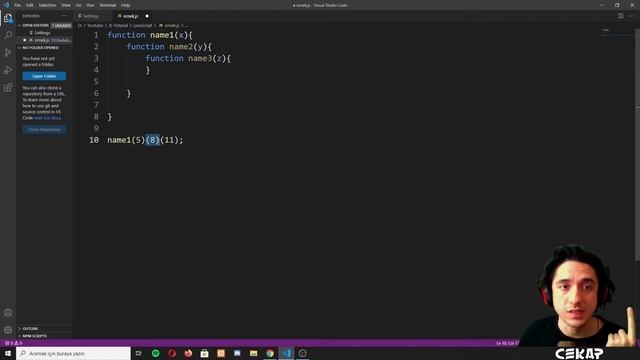
Task: Open the editor More Actions ellipsis
Action: [631, 16]
